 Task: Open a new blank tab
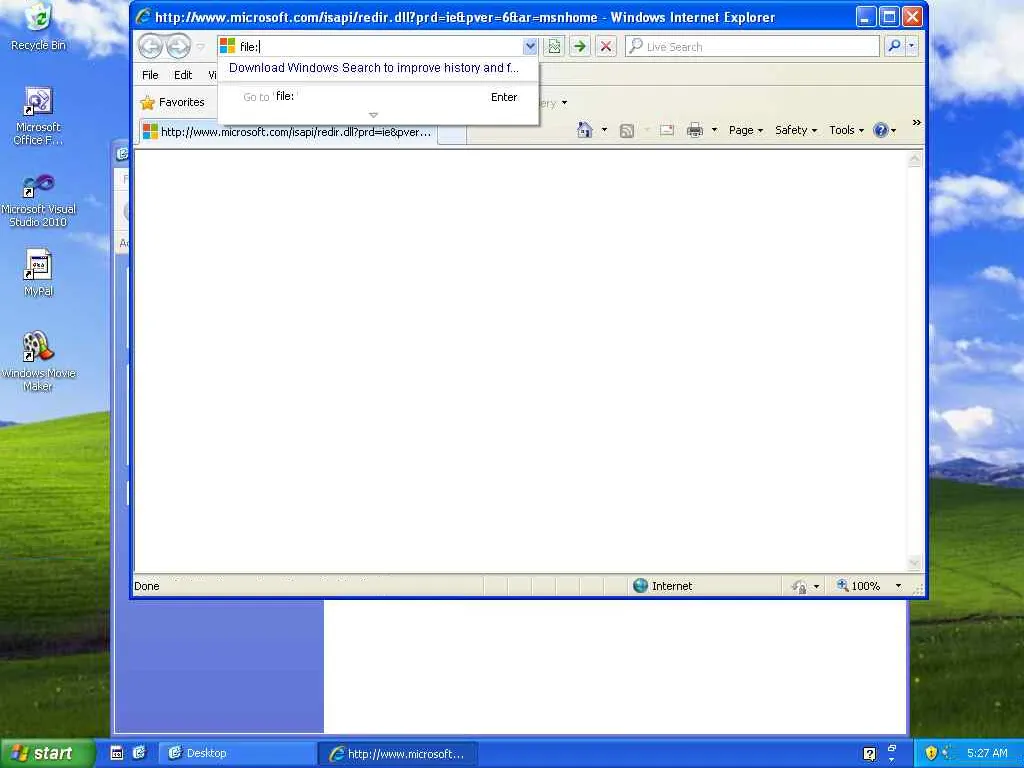coord(452,133)
